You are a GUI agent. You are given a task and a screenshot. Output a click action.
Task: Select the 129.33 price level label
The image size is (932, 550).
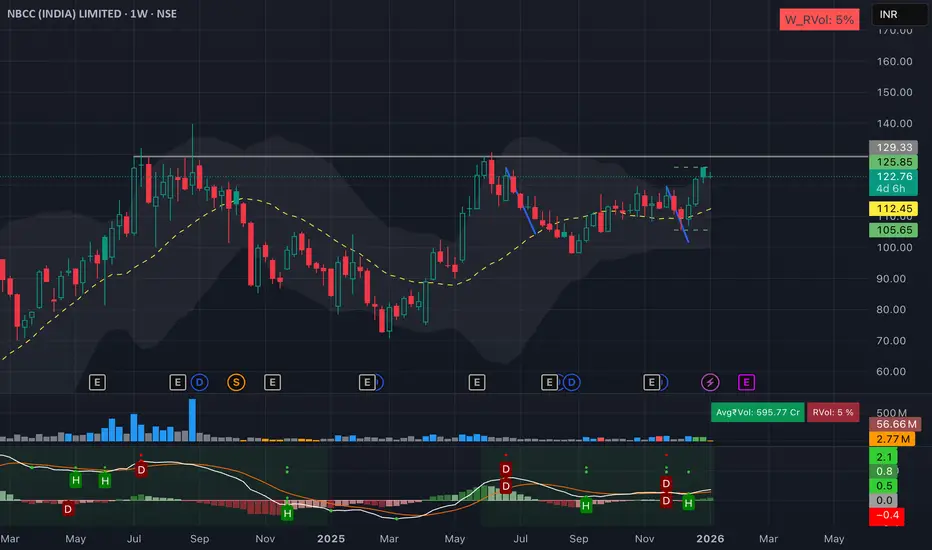click(893, 147)
